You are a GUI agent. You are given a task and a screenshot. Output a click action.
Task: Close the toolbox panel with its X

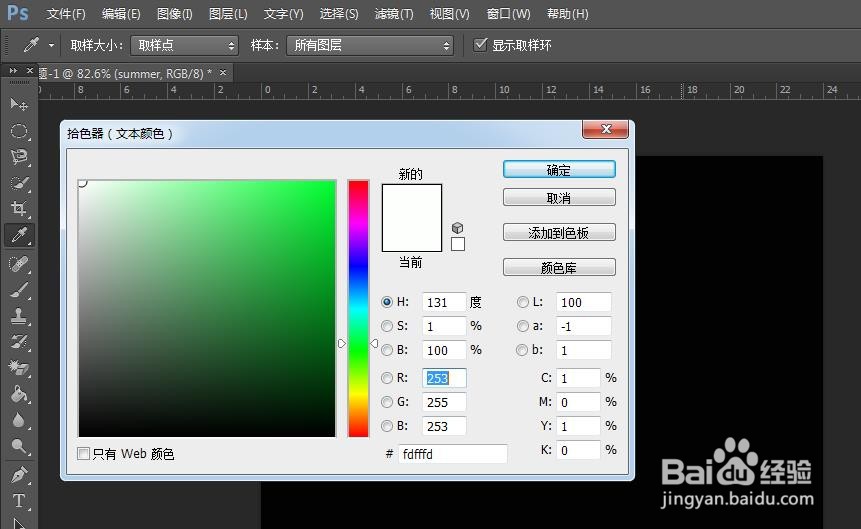click(x=30, y=71)
